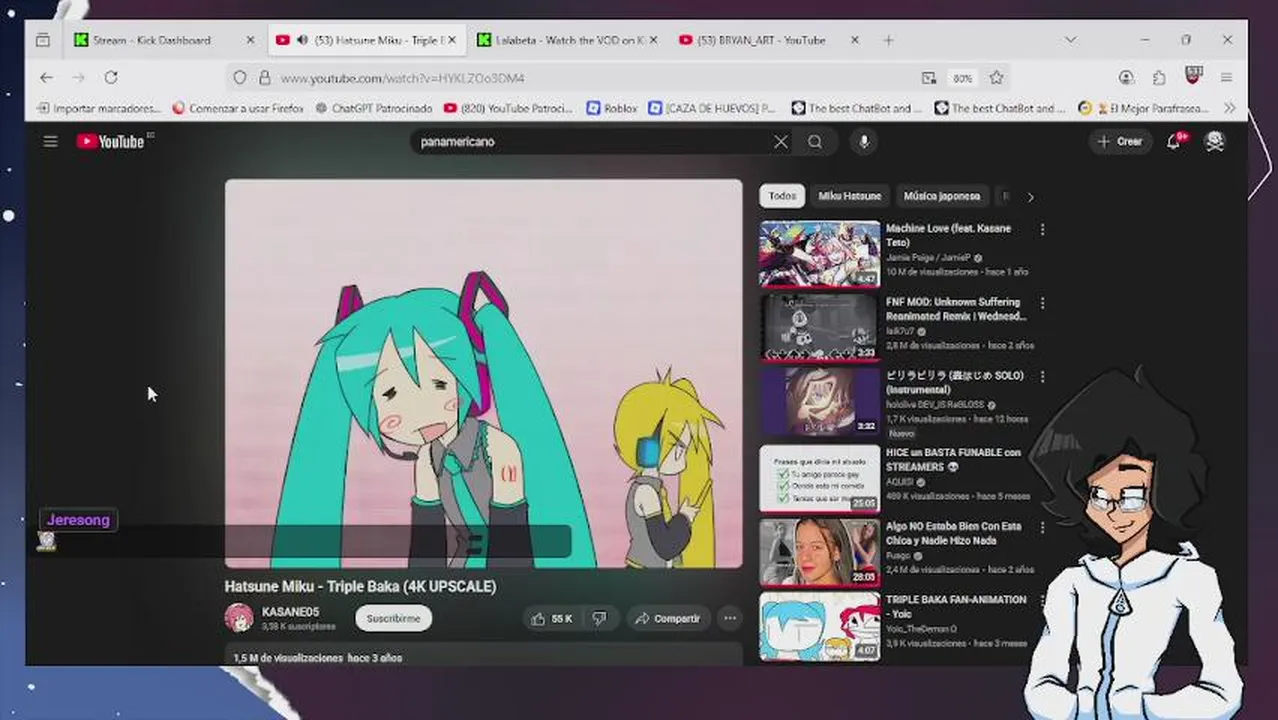Open Firefox extensions puzzle icon
This screenshot has width=1278, height=720.
[1159, 77]
